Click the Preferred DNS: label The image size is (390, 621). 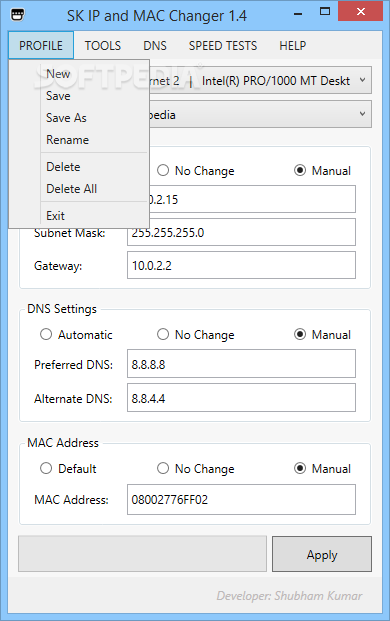click(73, 364)
